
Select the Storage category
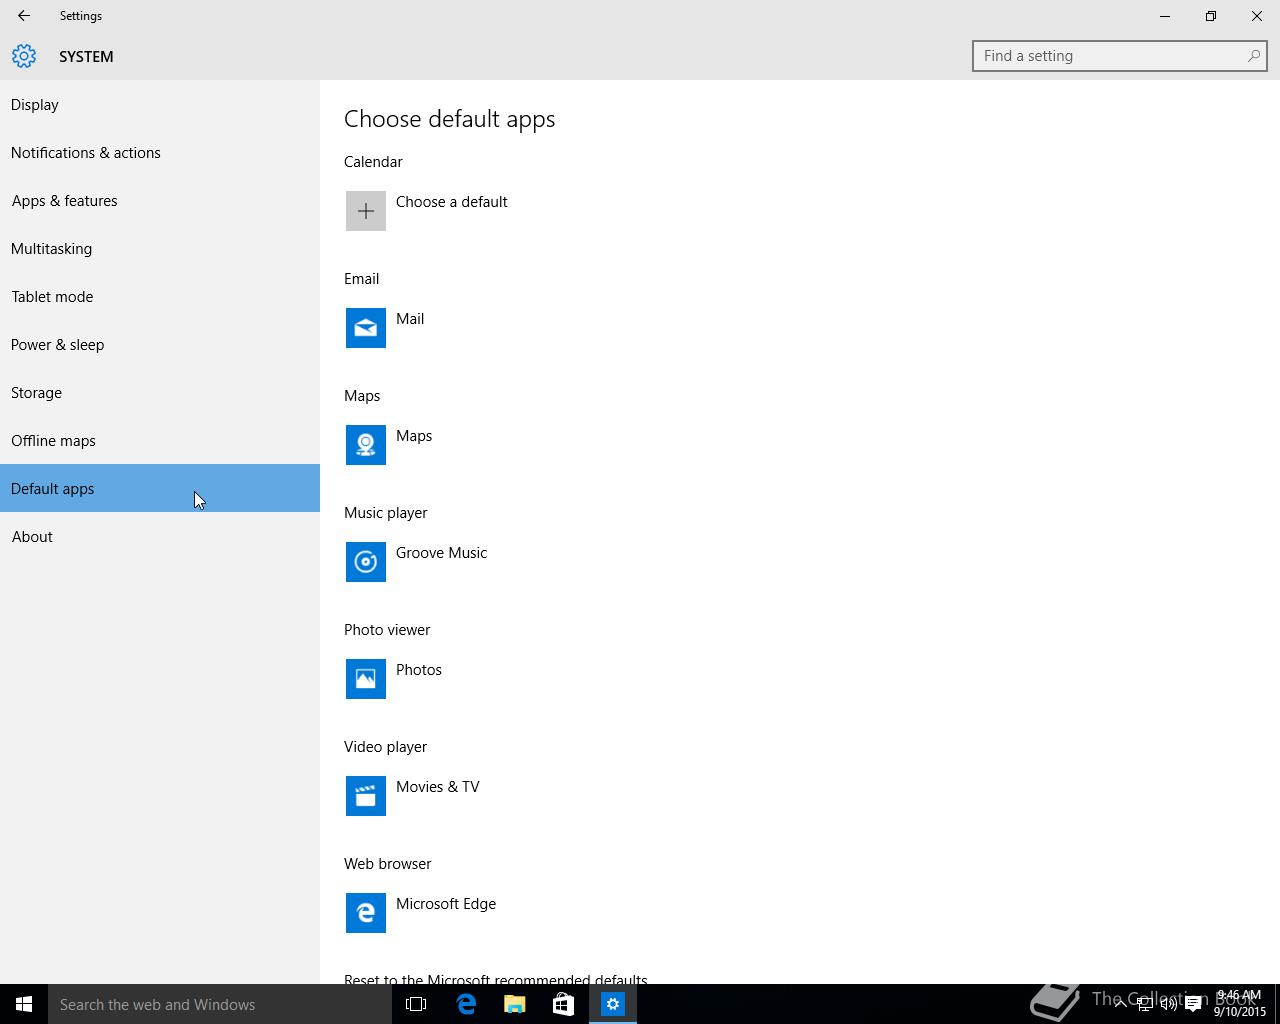[x=160, y=392]
